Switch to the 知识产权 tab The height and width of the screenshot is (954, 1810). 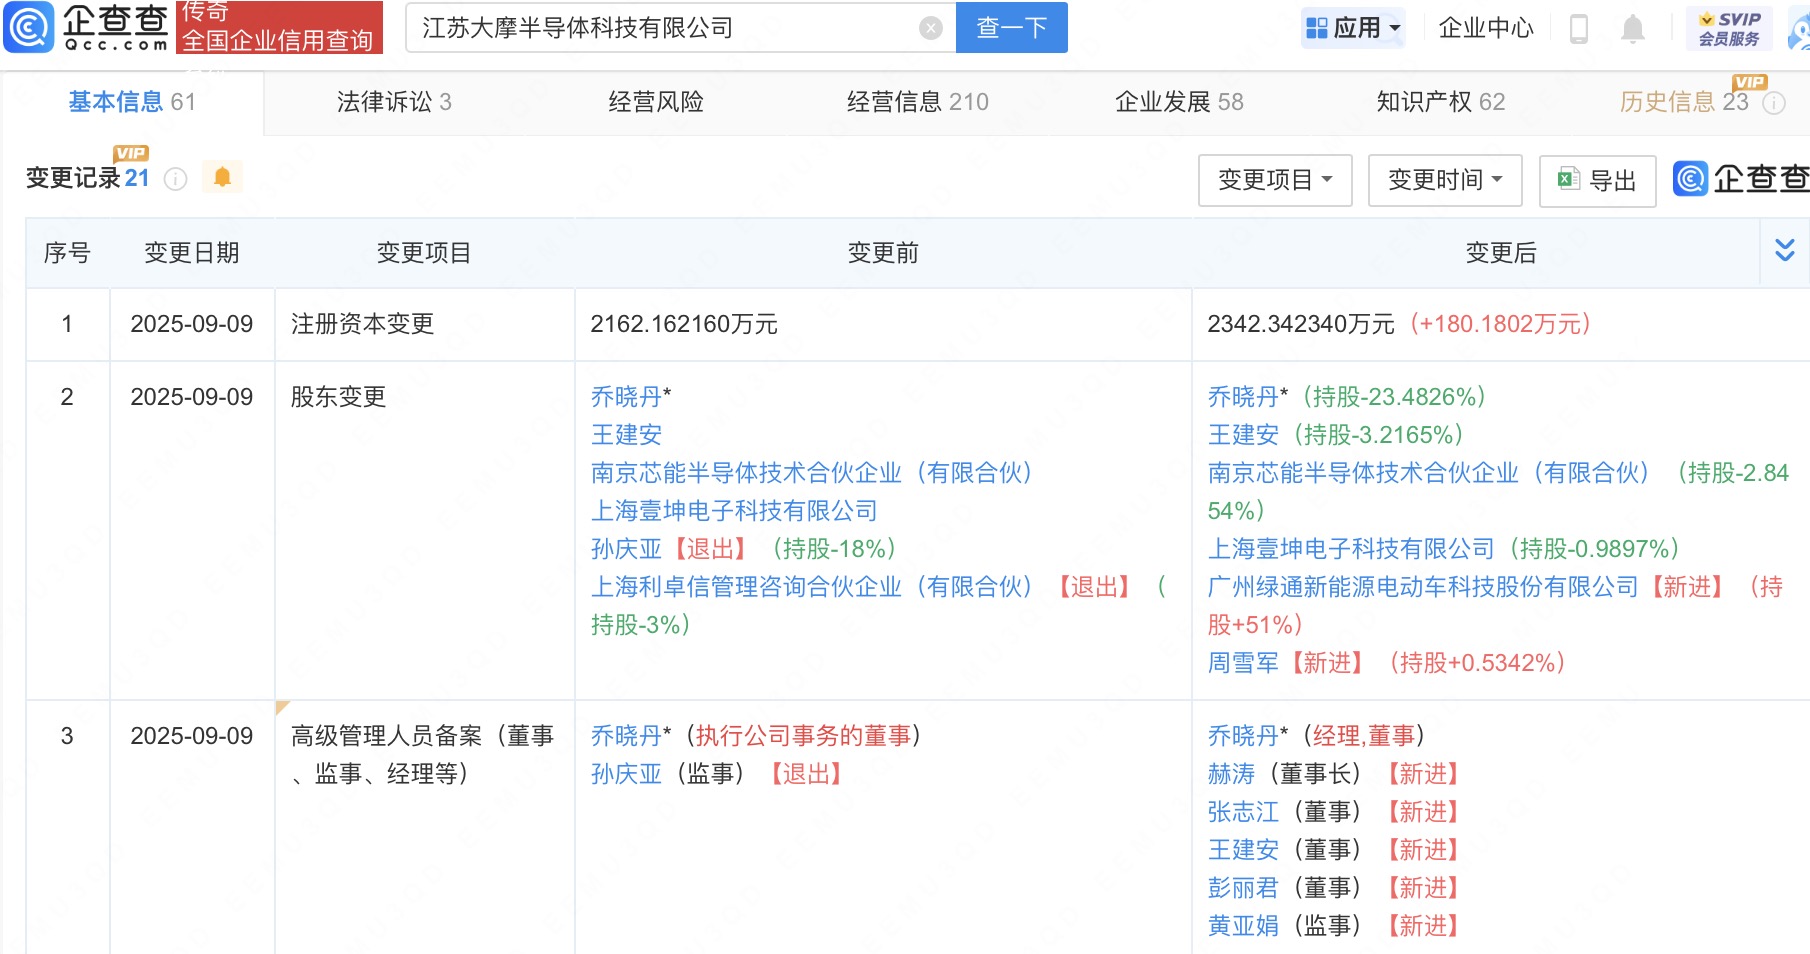[1440, 102]
